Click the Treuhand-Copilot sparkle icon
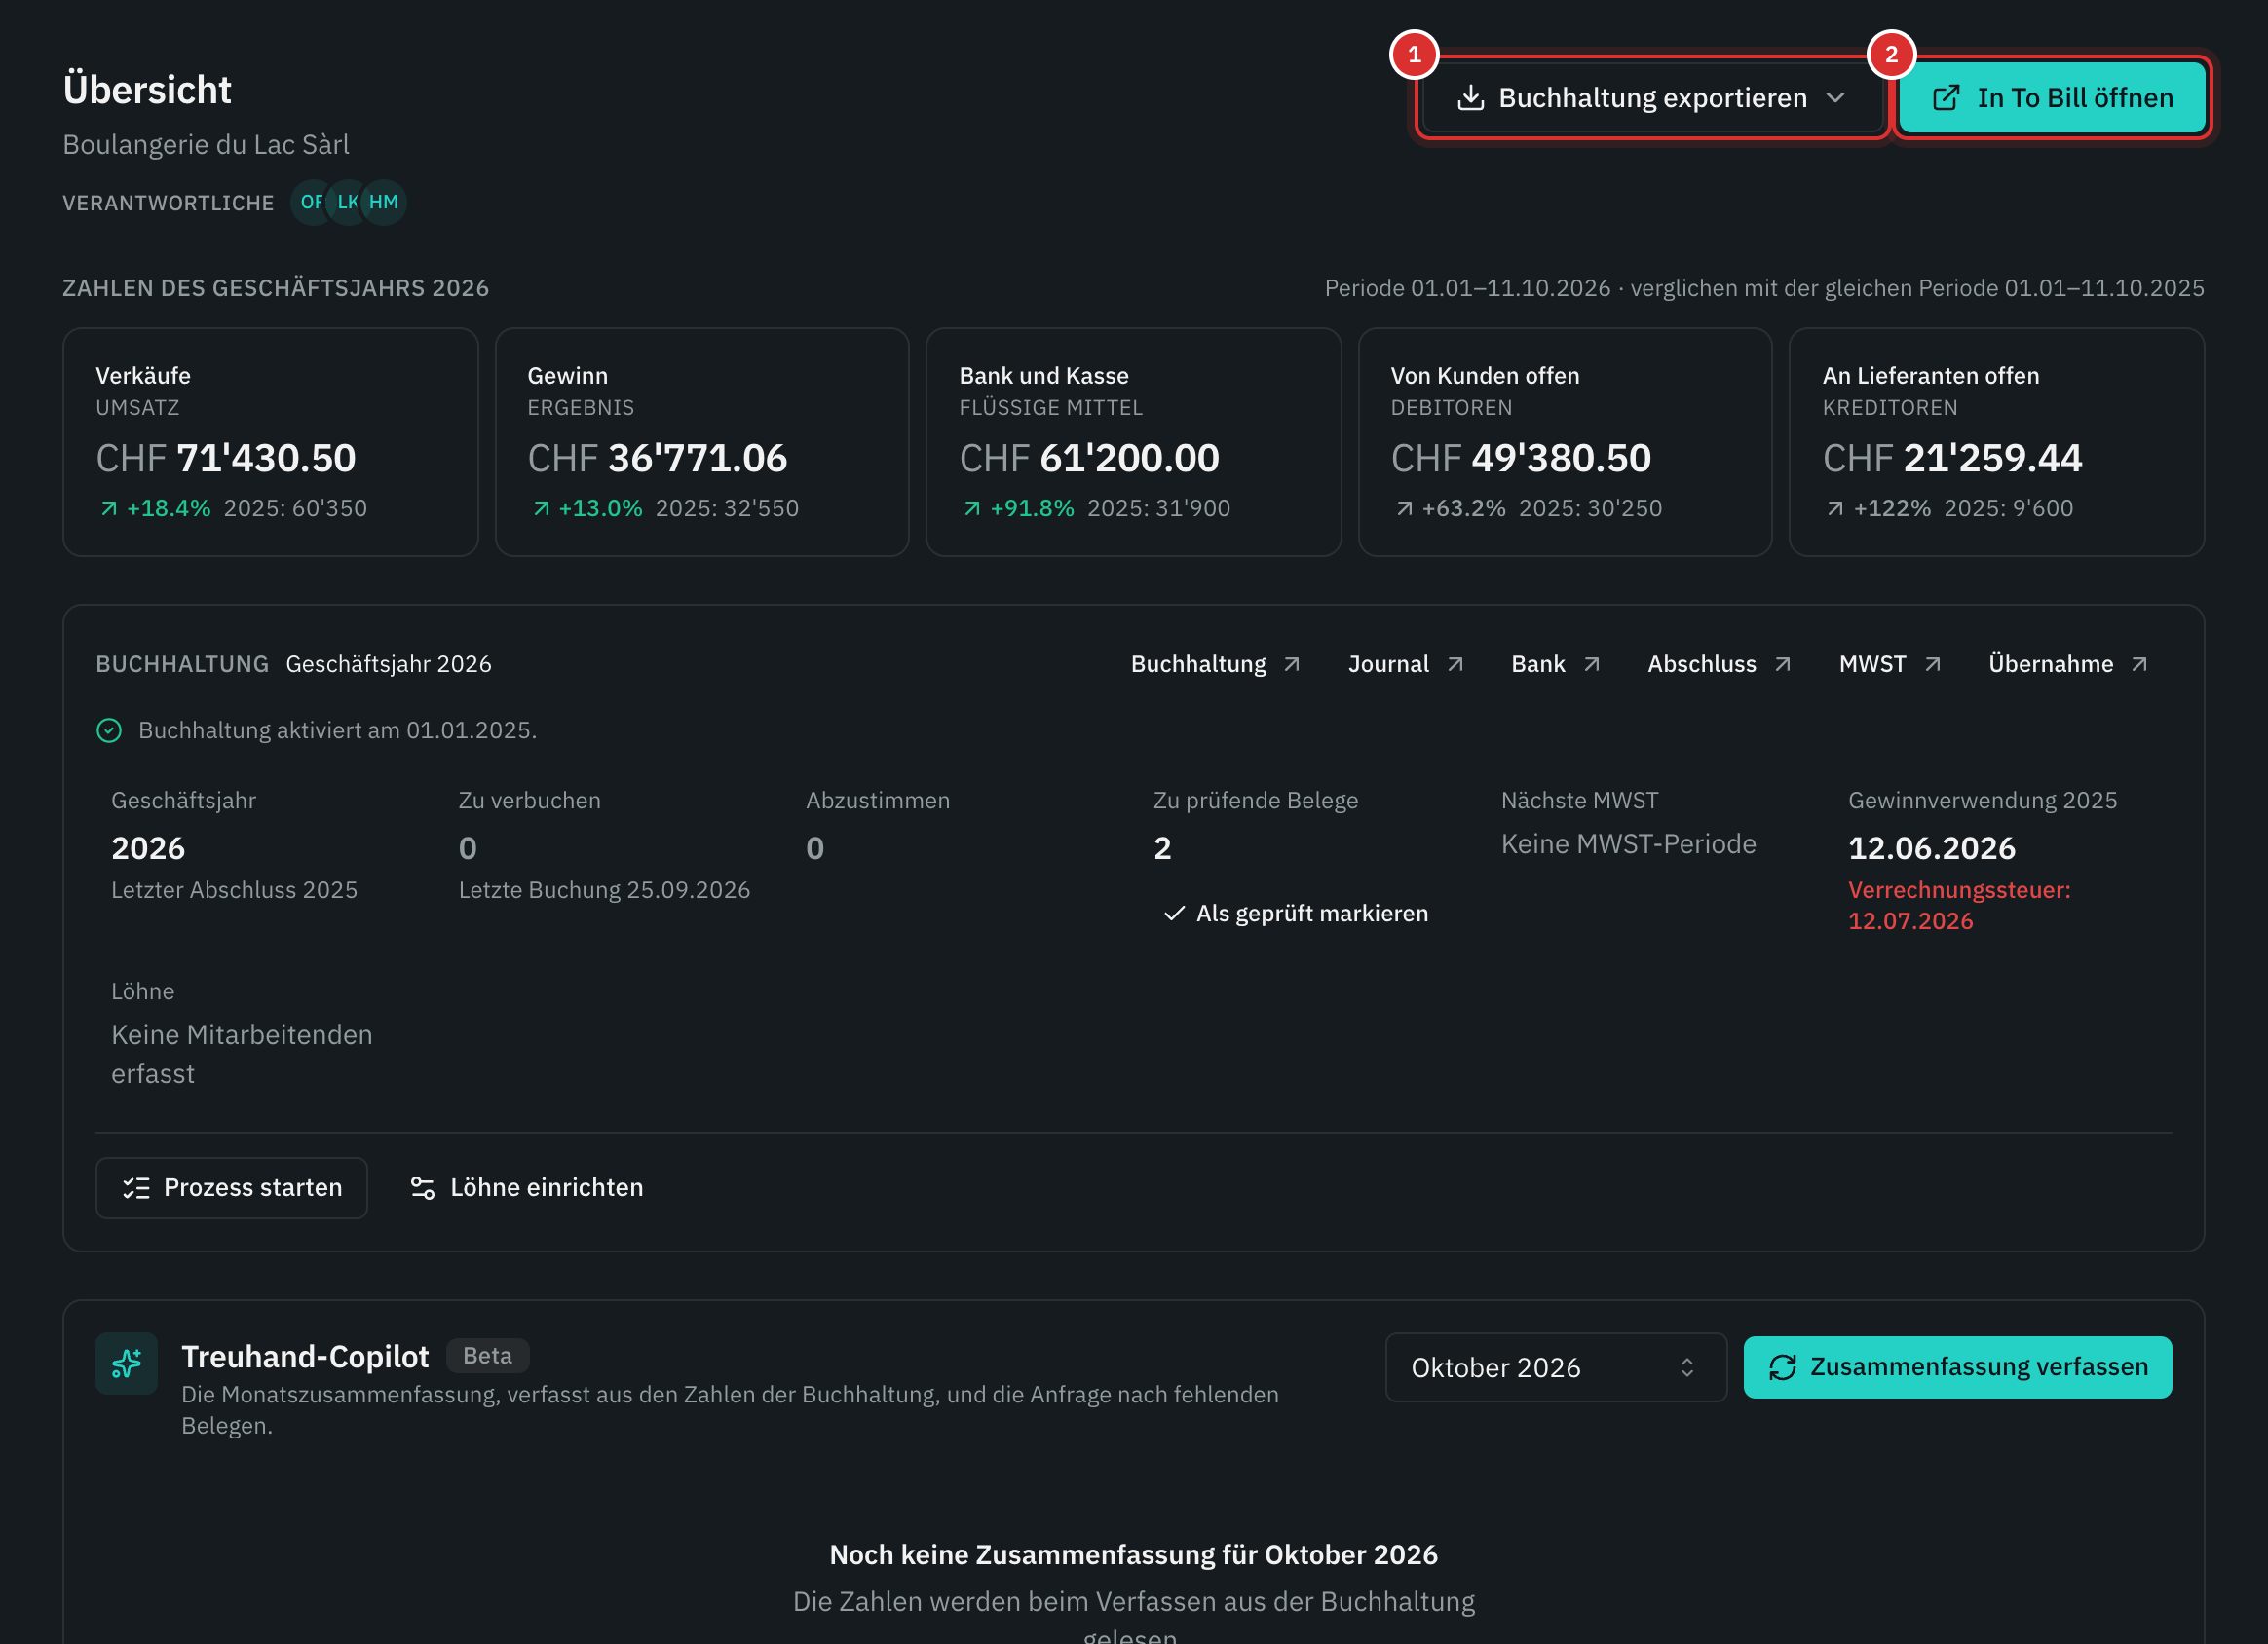The width and height of the screenshot is (2268, 1644). point(127,1364)
